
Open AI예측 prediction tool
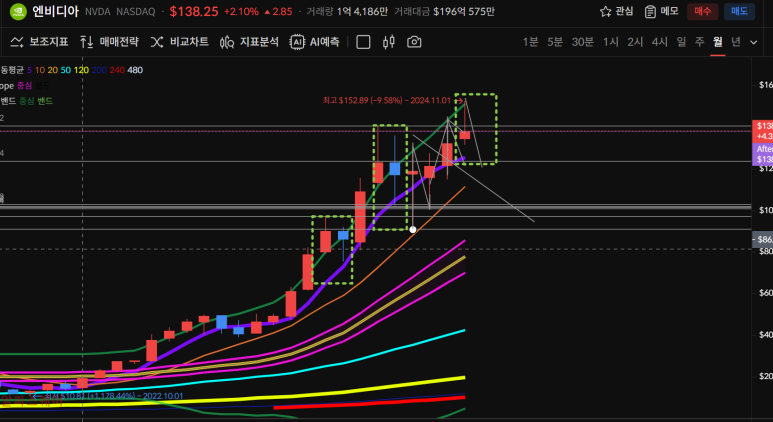coord(315,42)
